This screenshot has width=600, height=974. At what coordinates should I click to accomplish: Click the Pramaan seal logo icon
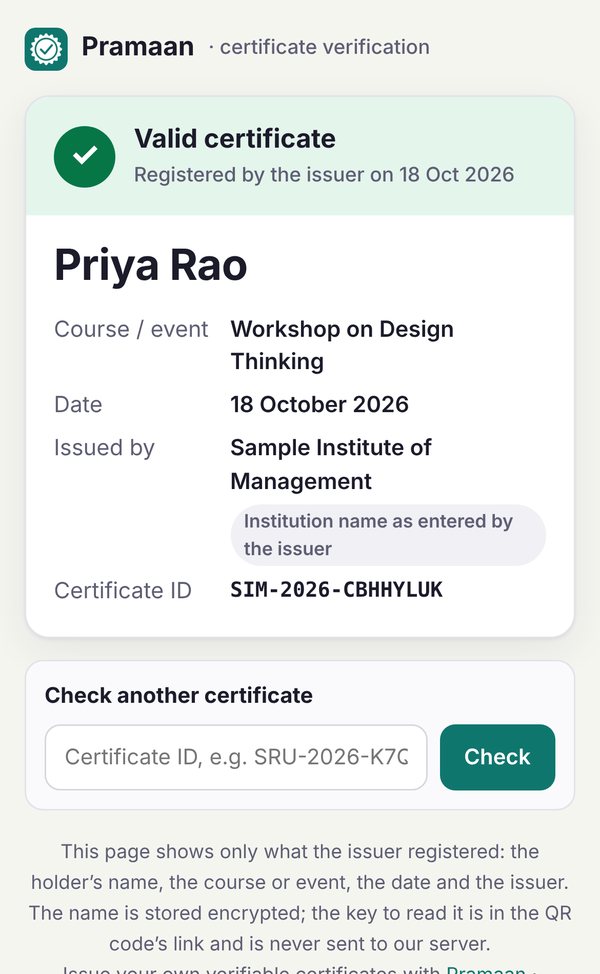click(x=46, y=49)
